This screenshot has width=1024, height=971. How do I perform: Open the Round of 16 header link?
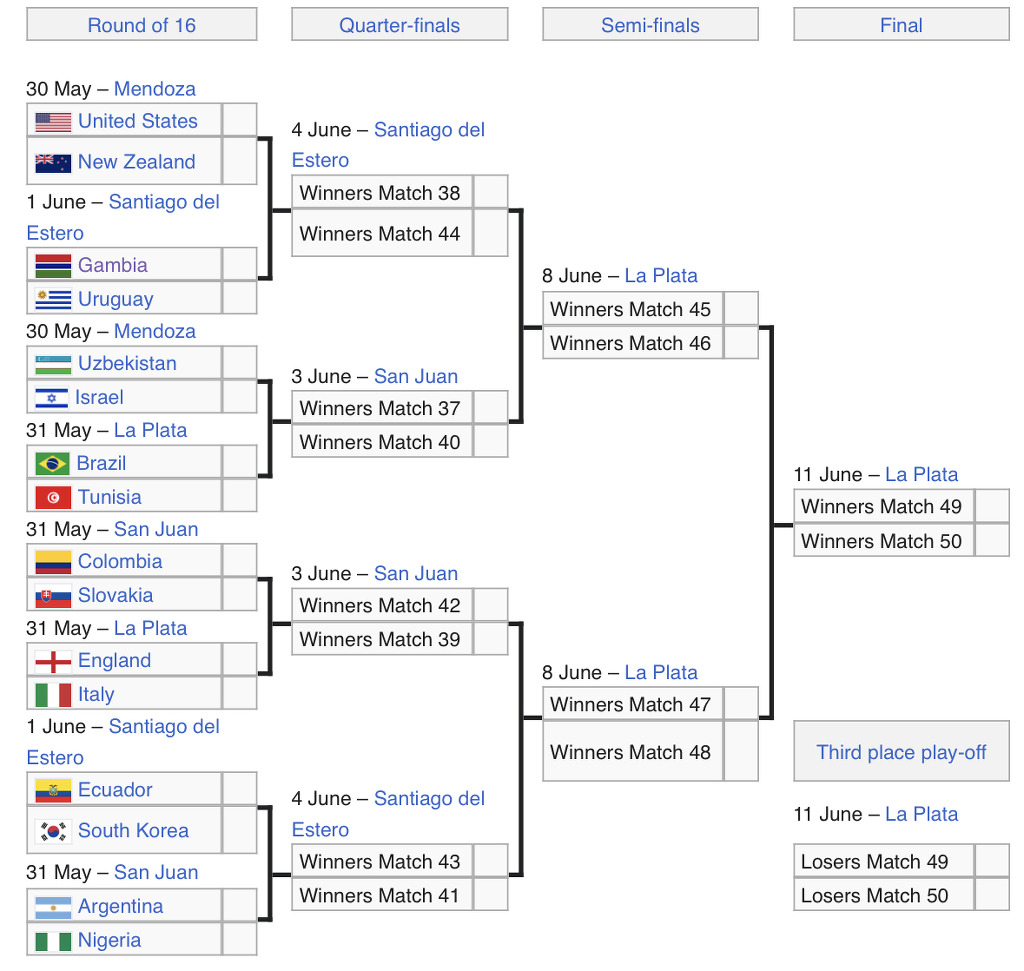tap(142, 25)
